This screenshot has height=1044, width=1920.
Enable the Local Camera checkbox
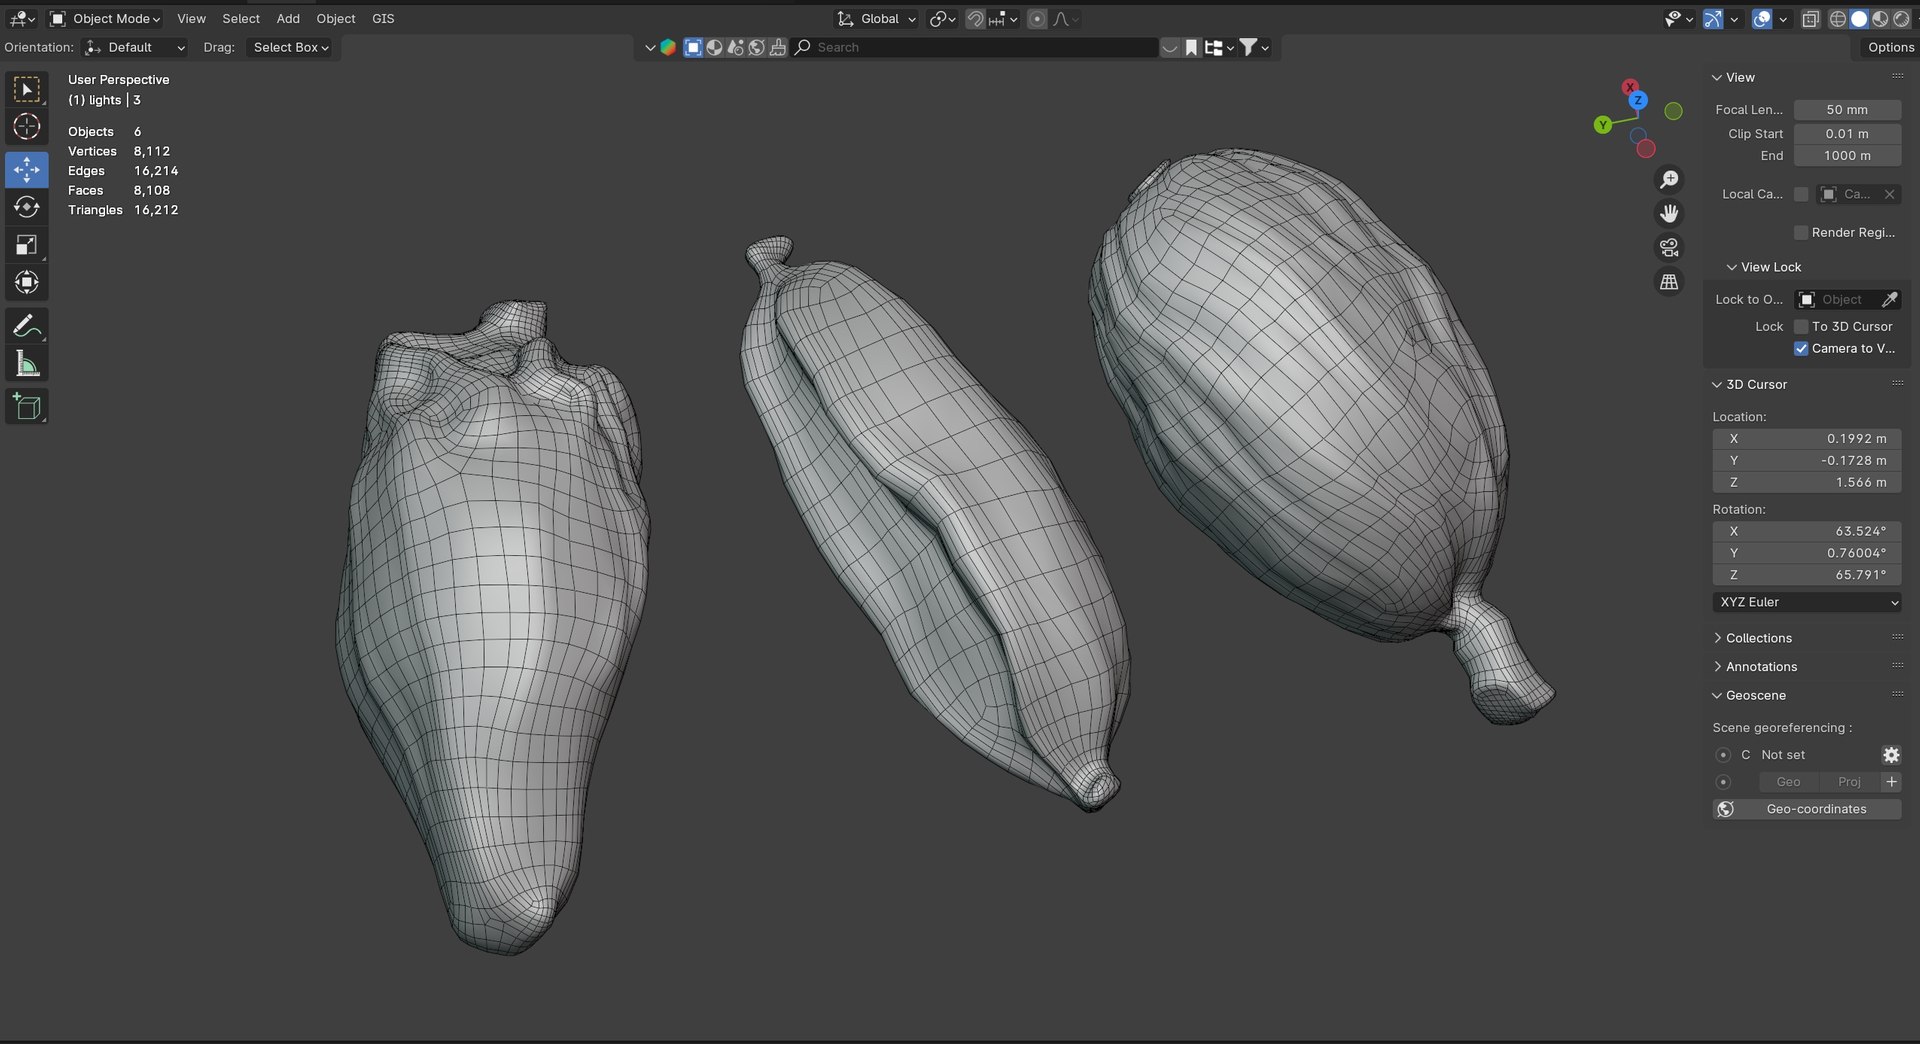point(1801,194)
